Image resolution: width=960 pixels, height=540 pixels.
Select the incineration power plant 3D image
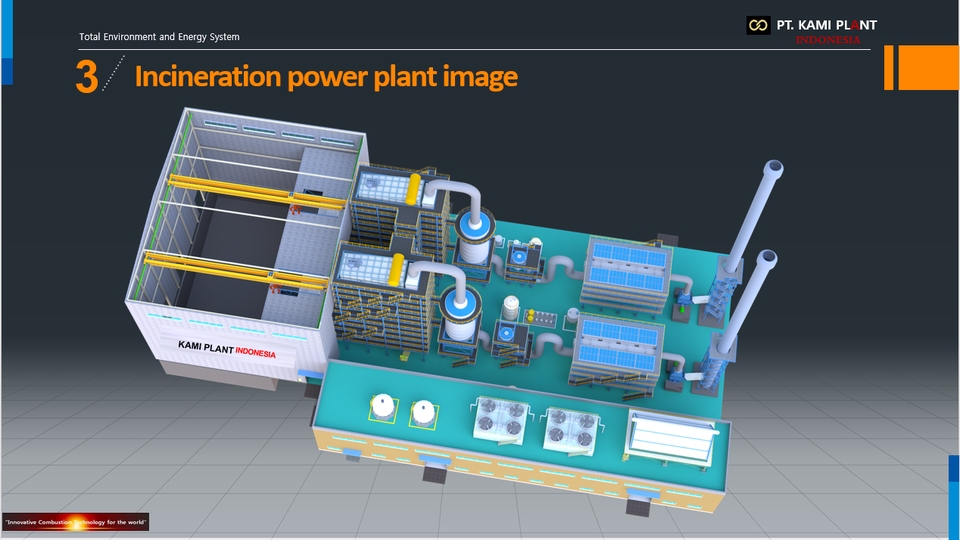point(453,312)
